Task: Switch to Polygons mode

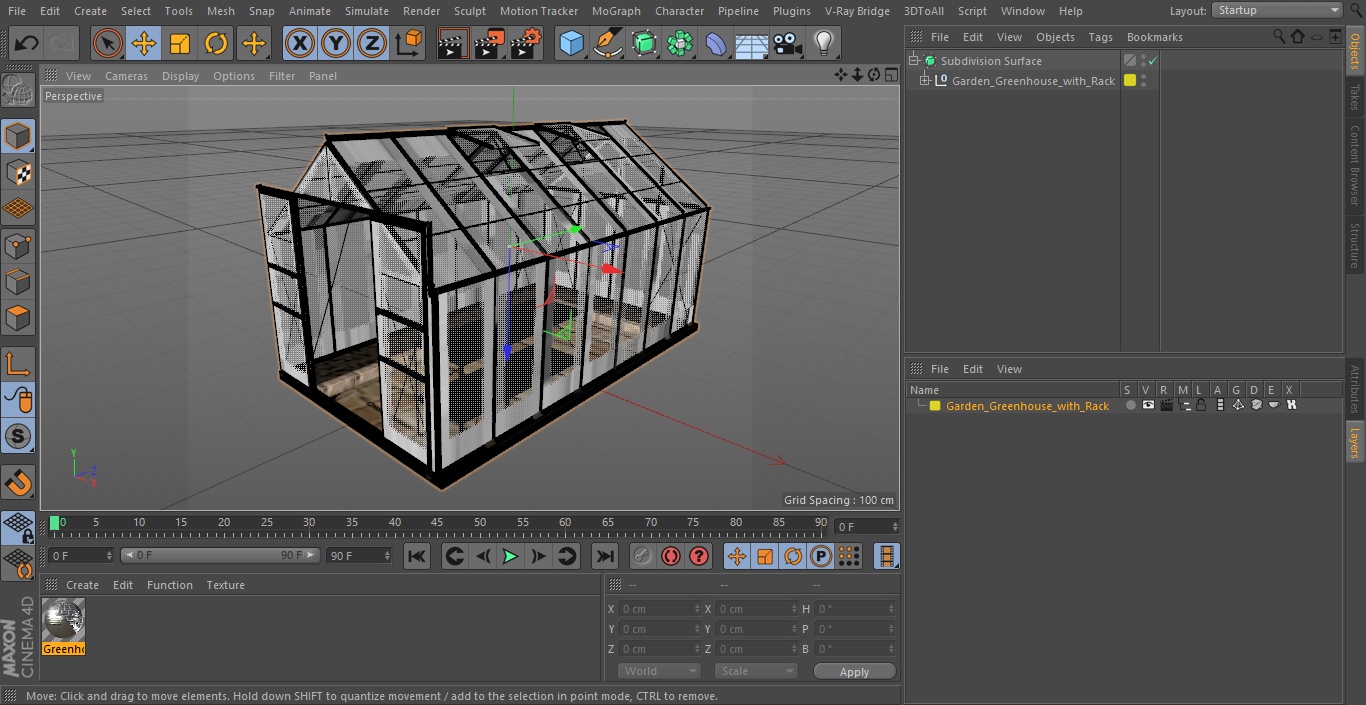Action: pyautogui.click(x=18, y=318)
